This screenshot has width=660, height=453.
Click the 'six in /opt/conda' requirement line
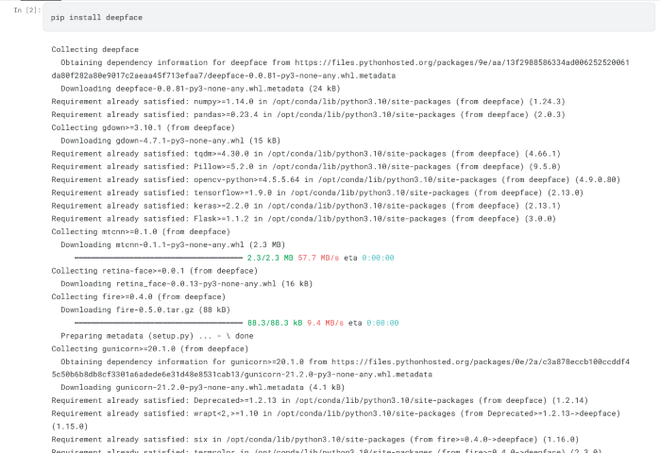click(x=315, y=440)
